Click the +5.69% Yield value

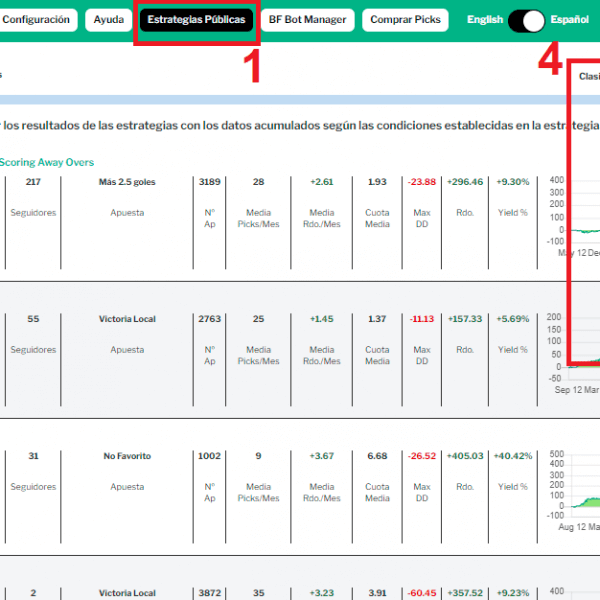513,319
